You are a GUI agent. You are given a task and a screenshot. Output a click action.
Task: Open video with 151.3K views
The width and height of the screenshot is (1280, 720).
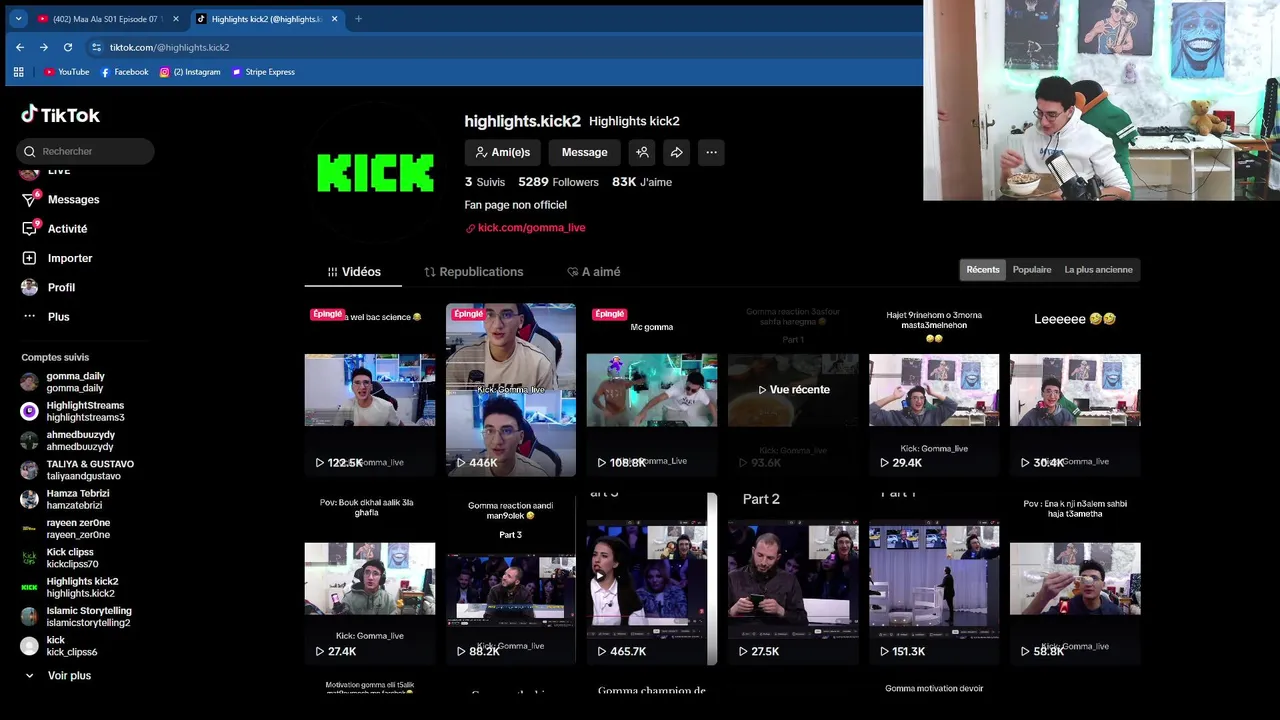pyautogui.click(x=934, y=579)
